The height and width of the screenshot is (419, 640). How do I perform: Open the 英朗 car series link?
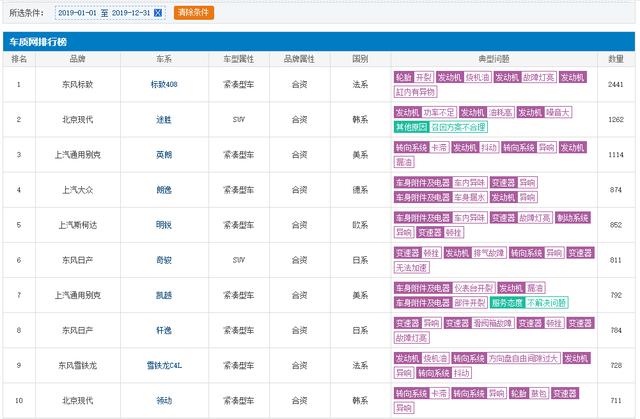point(164,155)
